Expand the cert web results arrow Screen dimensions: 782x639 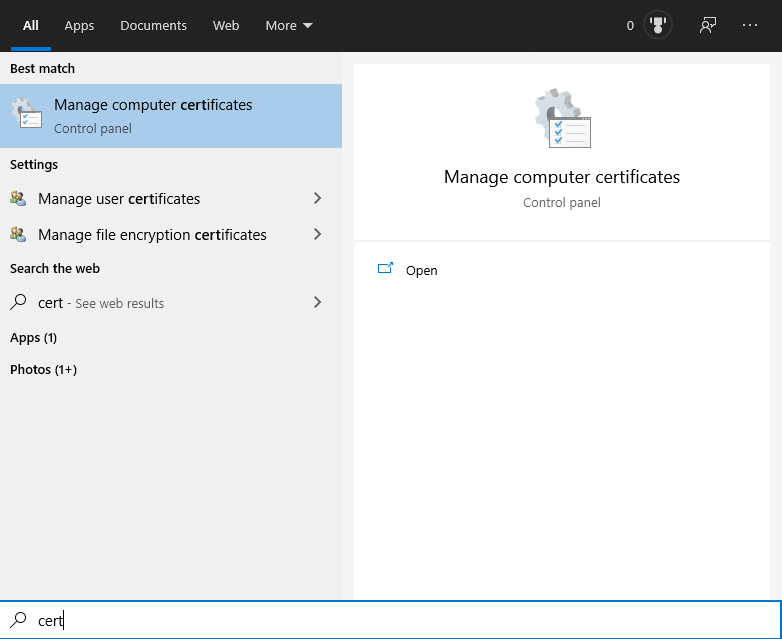coord(317,302)
